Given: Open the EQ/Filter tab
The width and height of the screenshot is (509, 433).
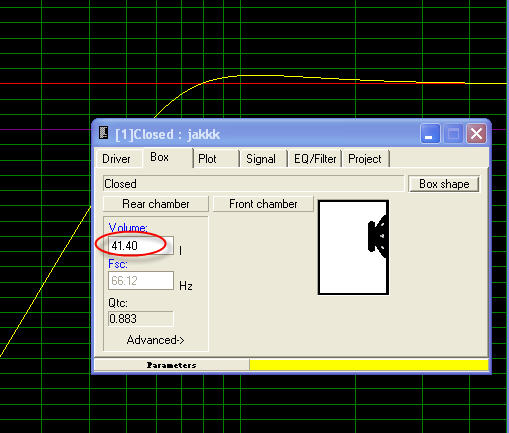Looking at the screenshot, I should pyautogui.click(x=315, y=159).
